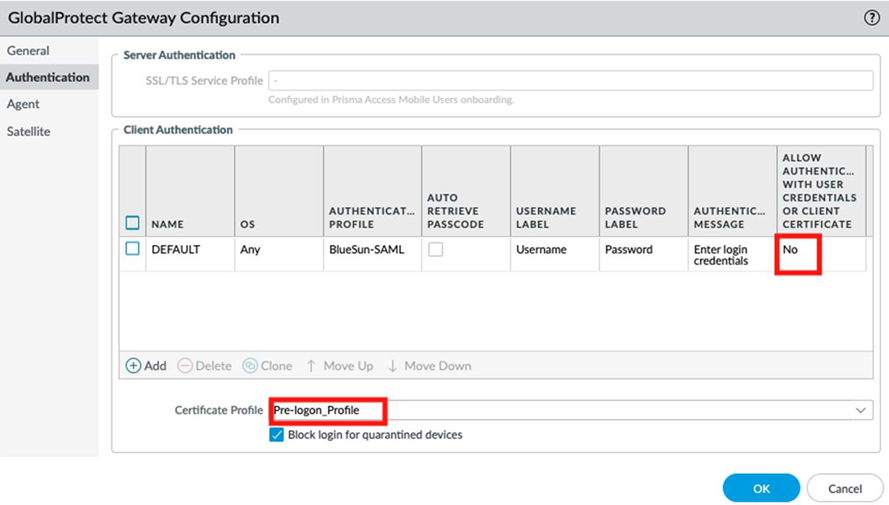Select the Authentication tab

click(x=47, y=77)
